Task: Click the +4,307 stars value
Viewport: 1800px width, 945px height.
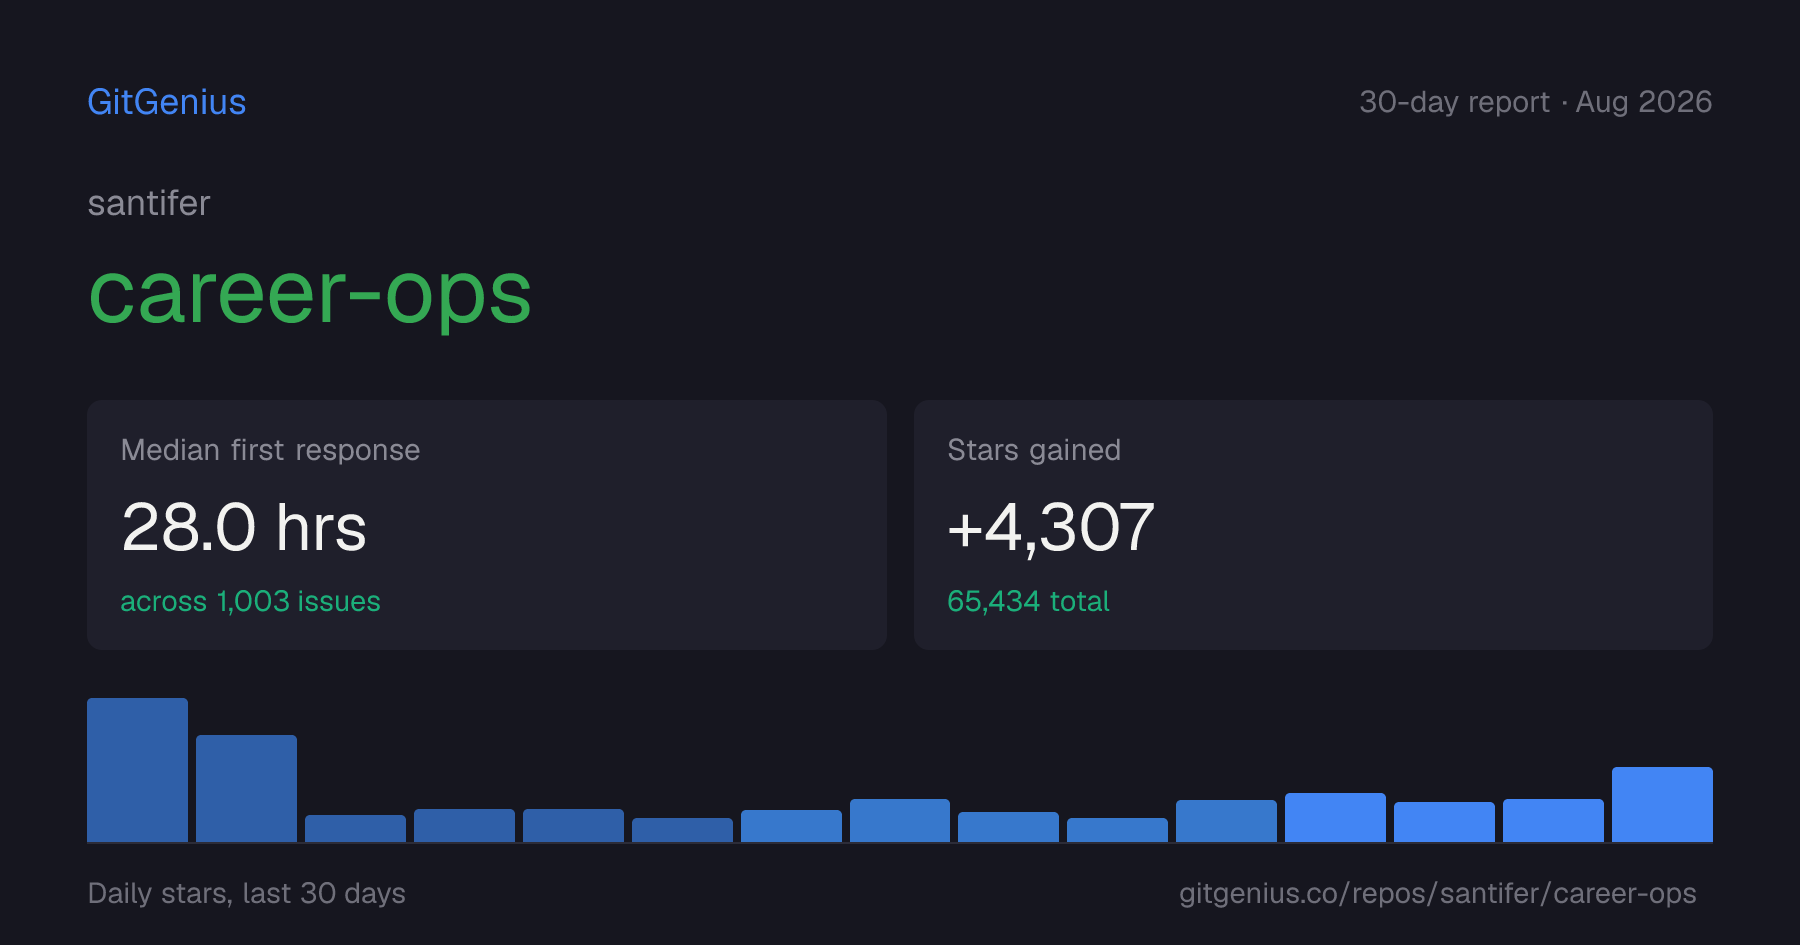Action: point(1051,527)
